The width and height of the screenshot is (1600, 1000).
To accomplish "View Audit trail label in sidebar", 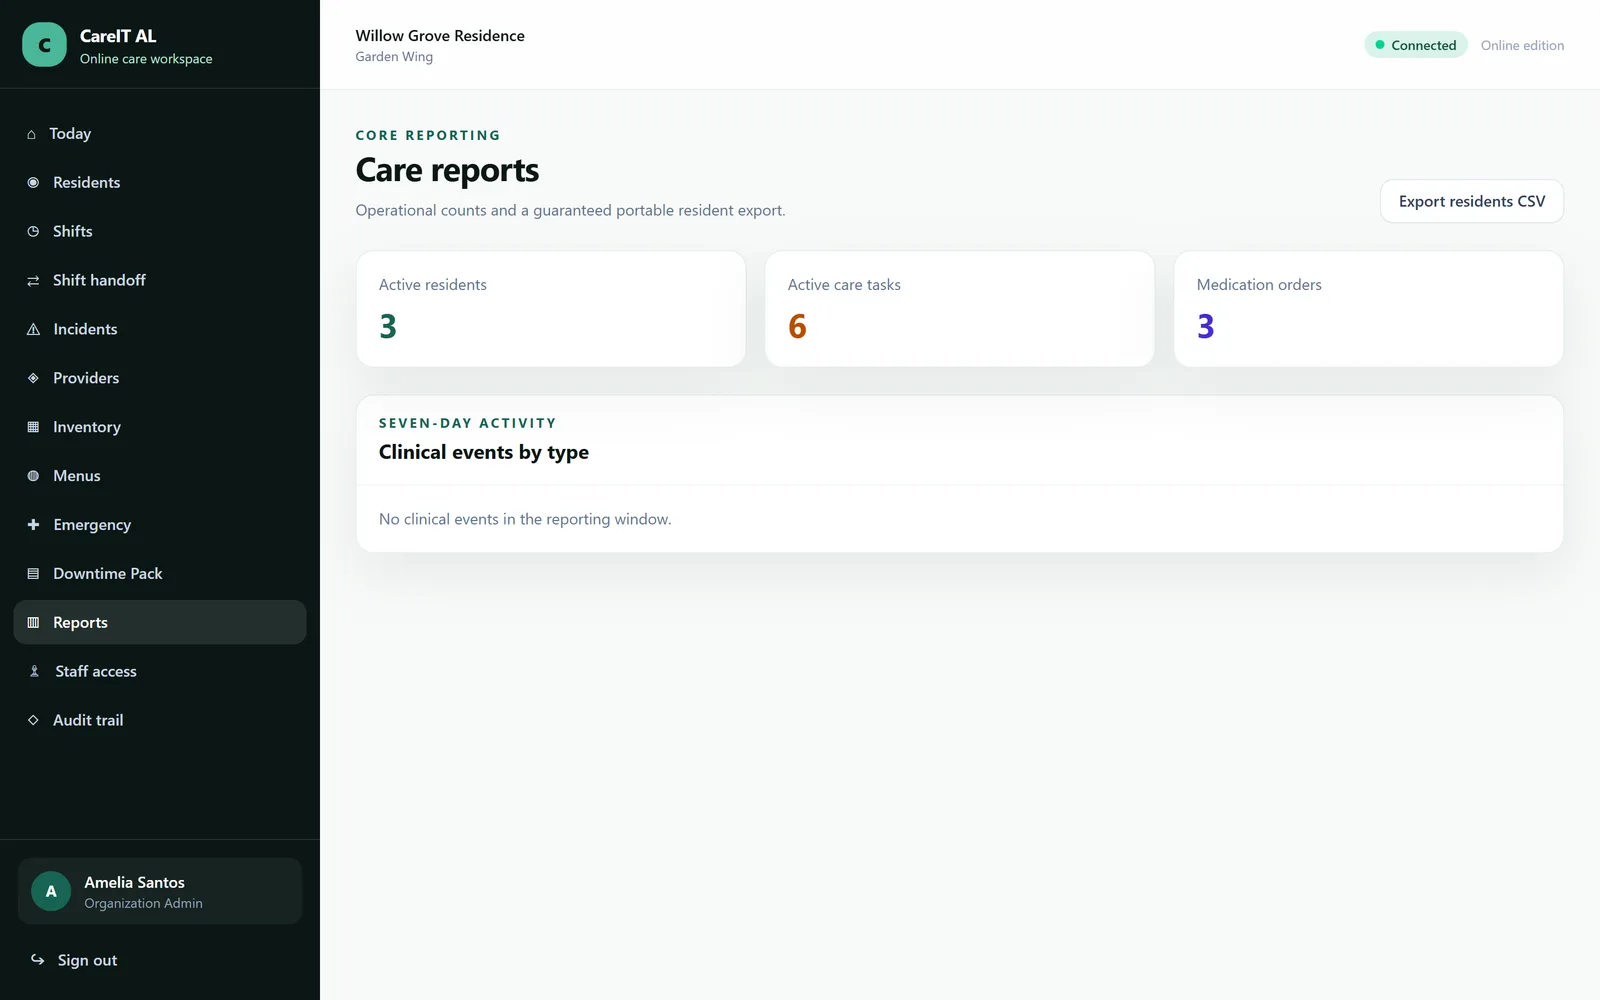I will coord(88,721).
